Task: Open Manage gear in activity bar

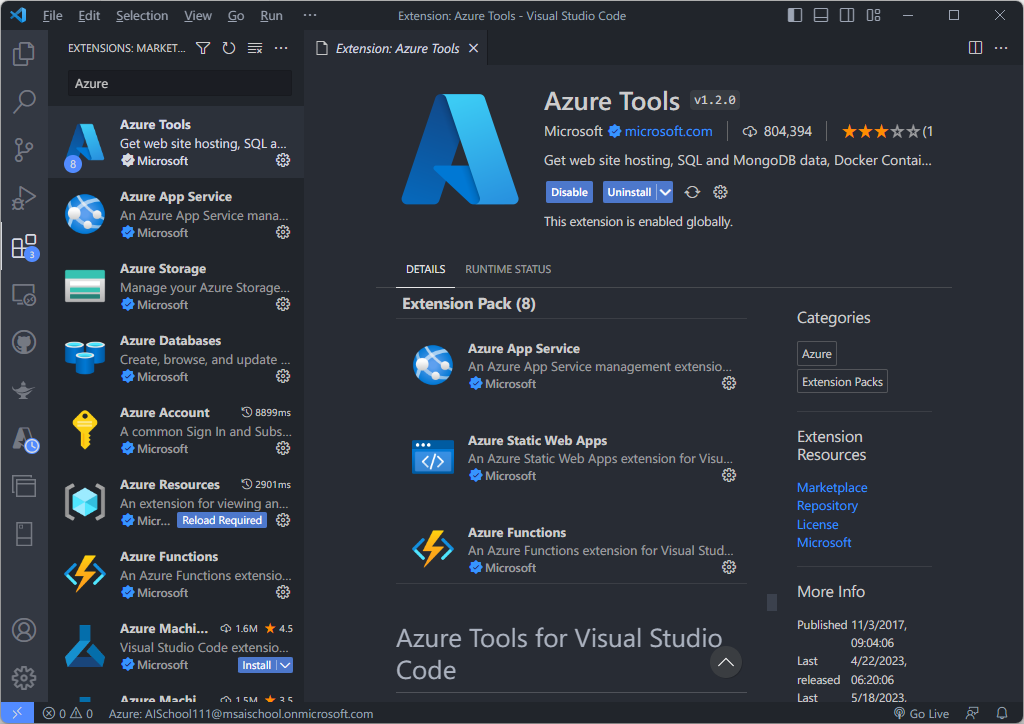Action: [24, 678]
